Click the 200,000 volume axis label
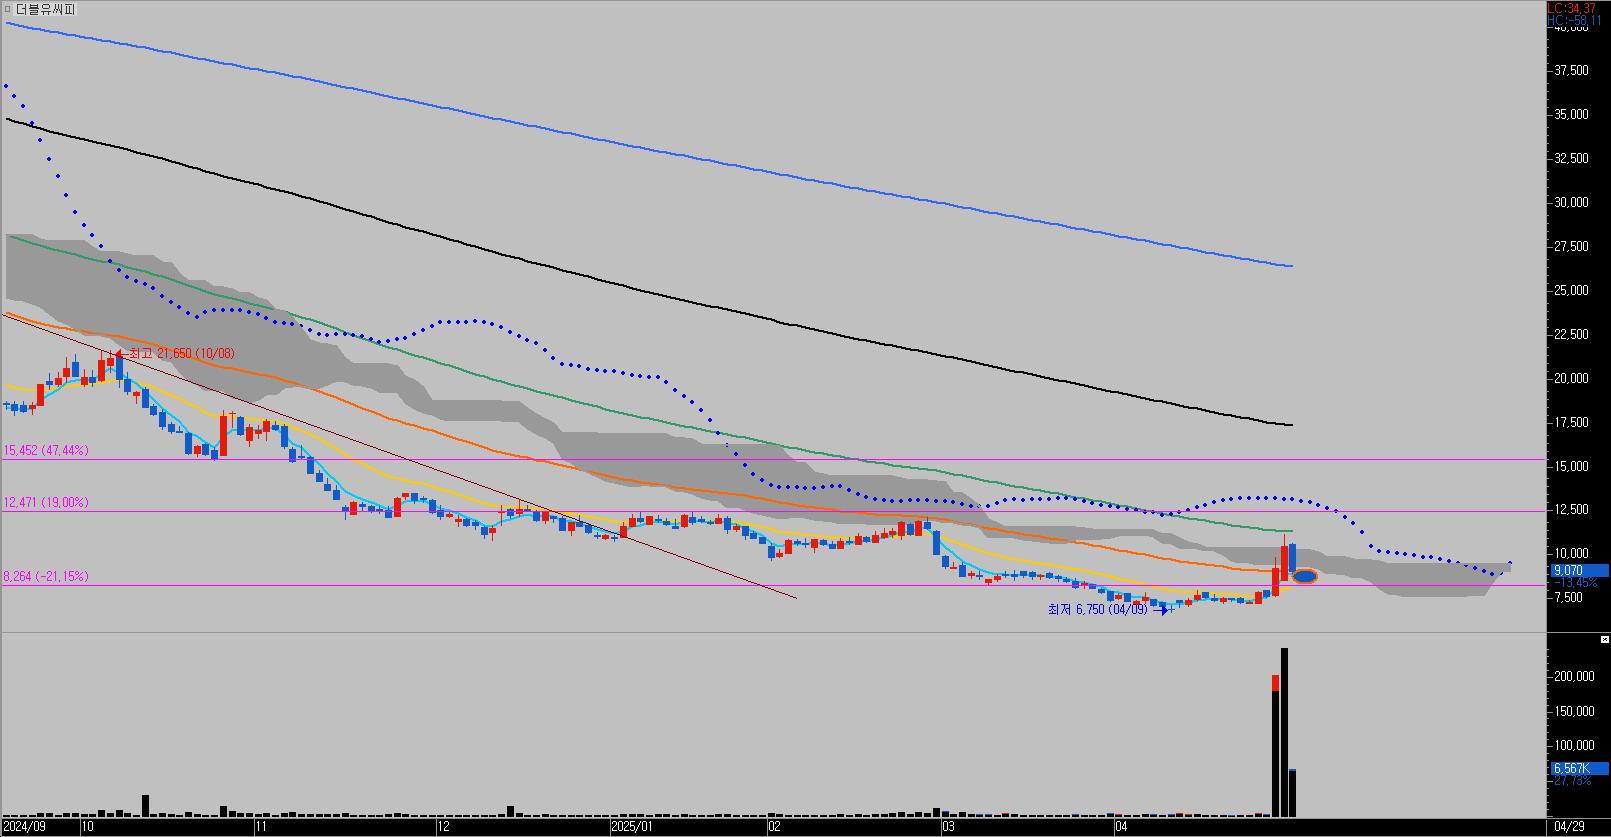This screenshot has width=1611, height=837. [1576, 677]
